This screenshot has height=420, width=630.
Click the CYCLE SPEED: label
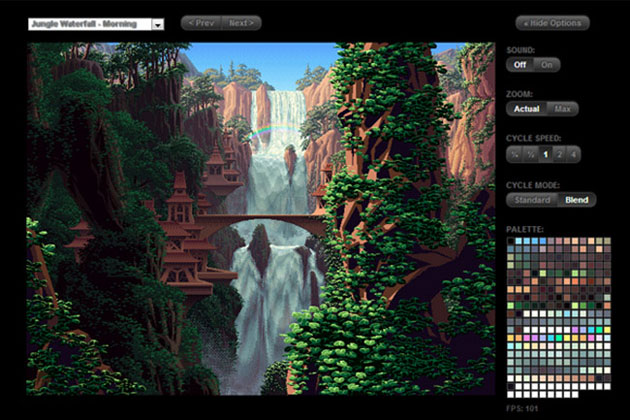point(534,138)
